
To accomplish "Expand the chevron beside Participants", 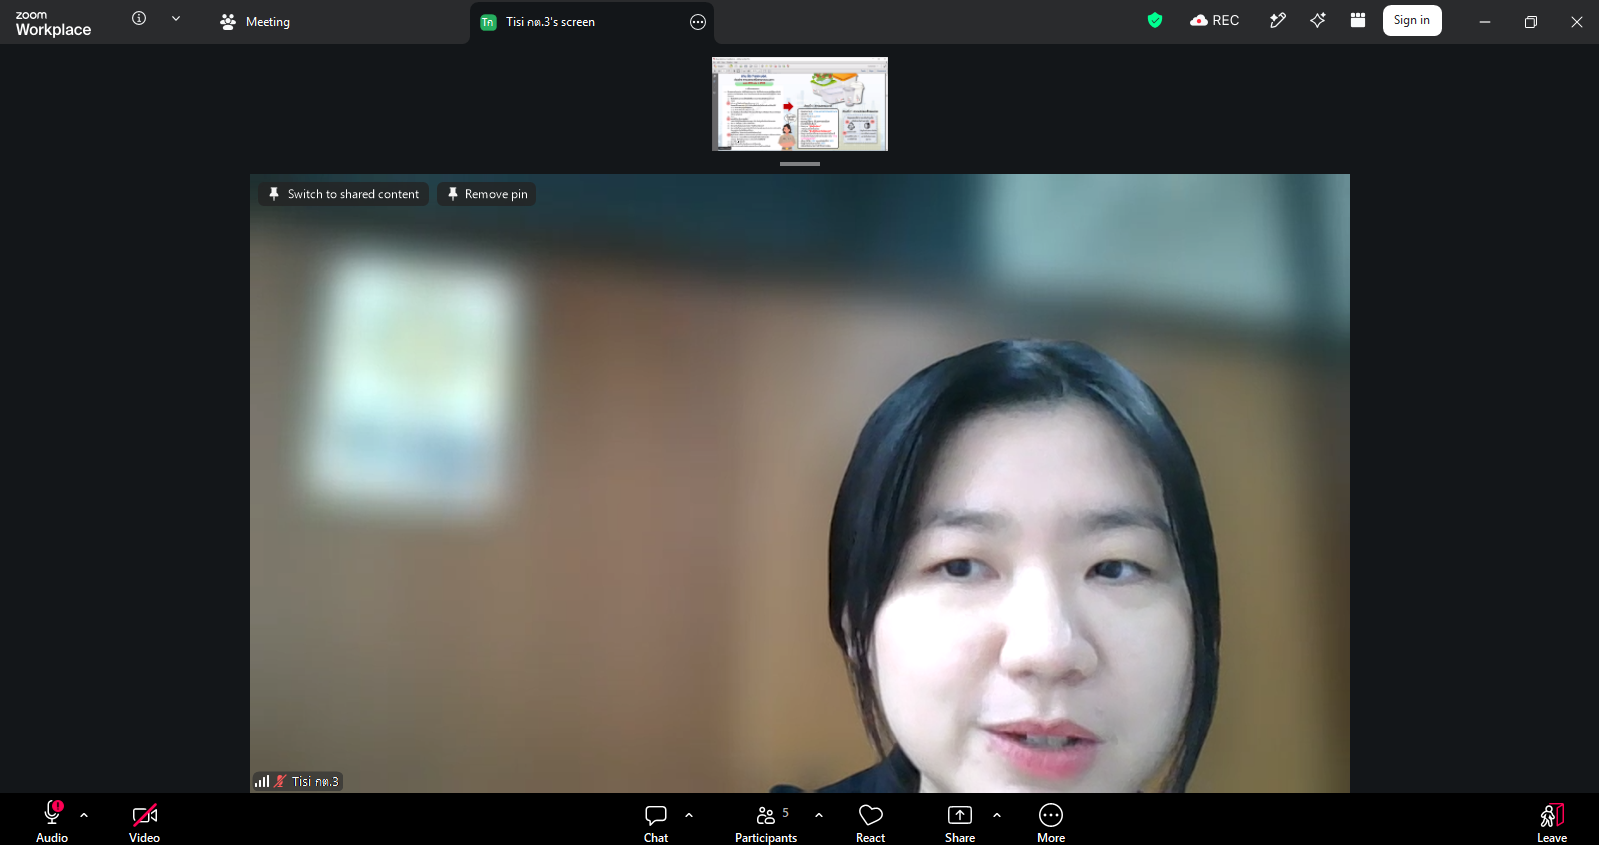I will [x=819, y=815].
